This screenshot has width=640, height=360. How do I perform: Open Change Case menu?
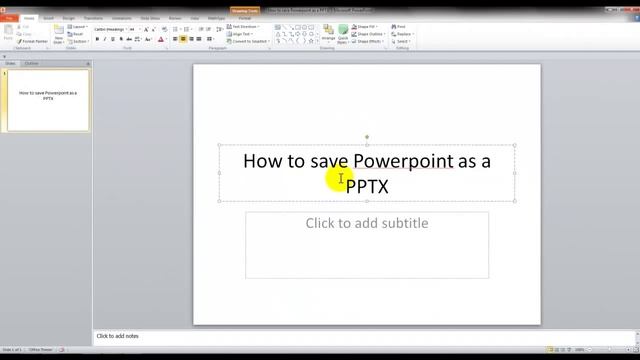(x=148, y=39)
